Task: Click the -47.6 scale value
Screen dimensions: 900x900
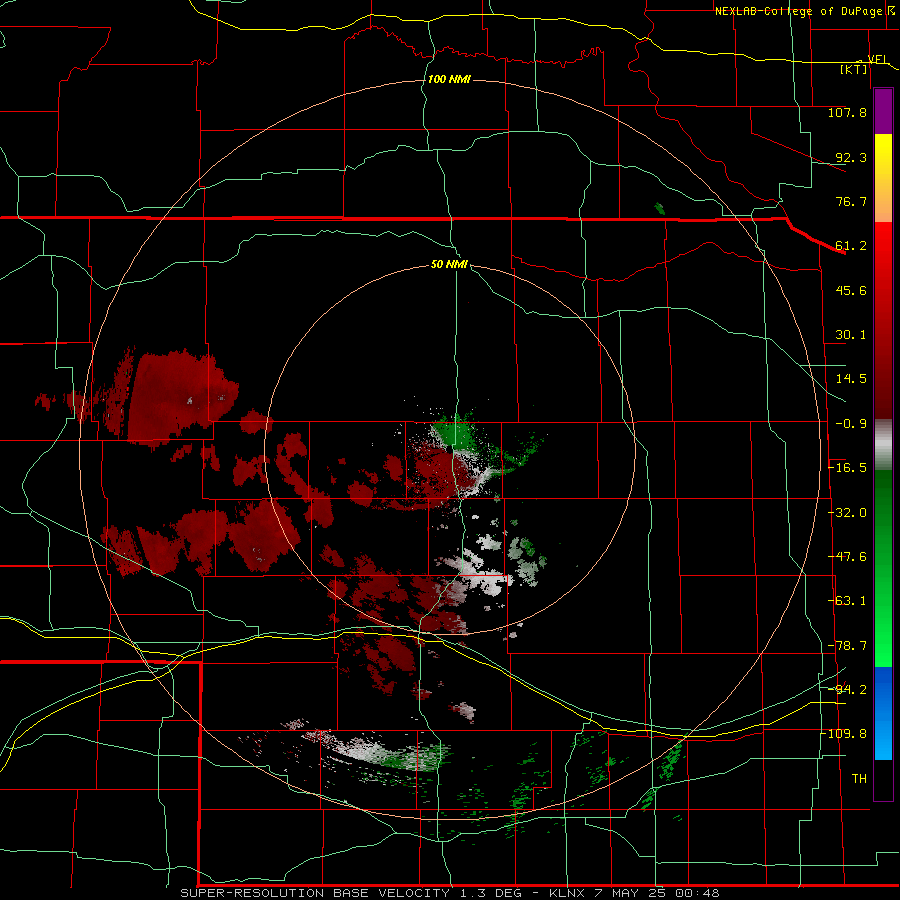Action: 847,557
